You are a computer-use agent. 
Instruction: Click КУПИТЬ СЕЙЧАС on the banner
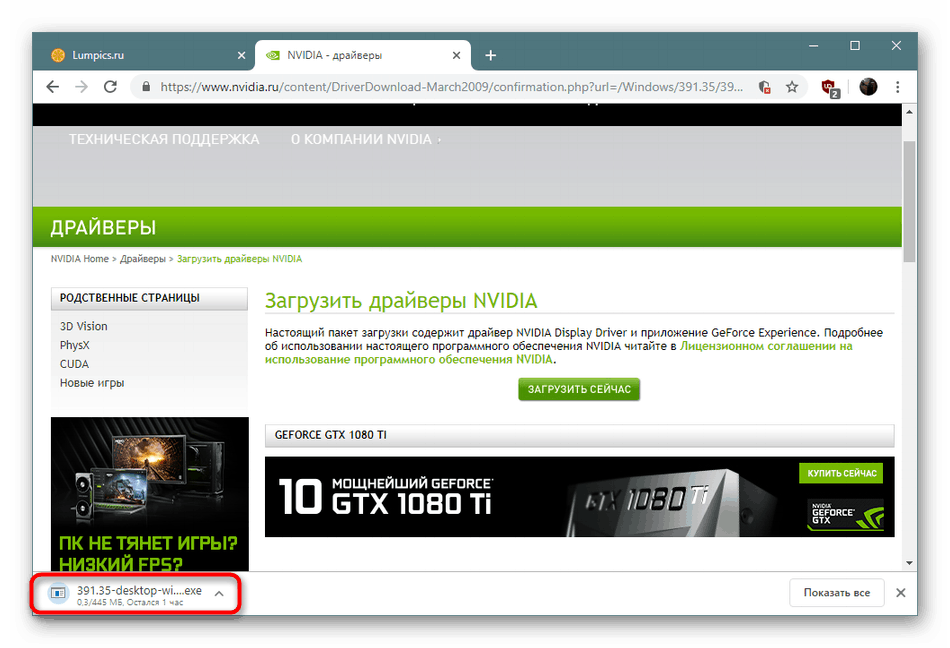click(x=841, y=474)
